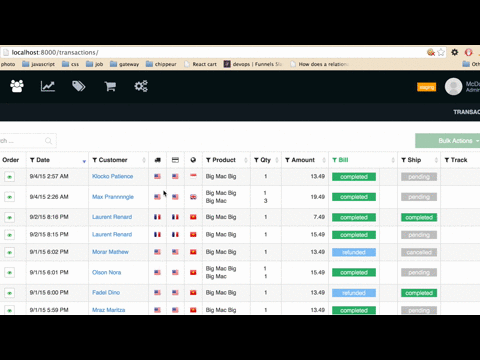Open customer Klocko Patience link
The image size is (480, 360).
112,176
